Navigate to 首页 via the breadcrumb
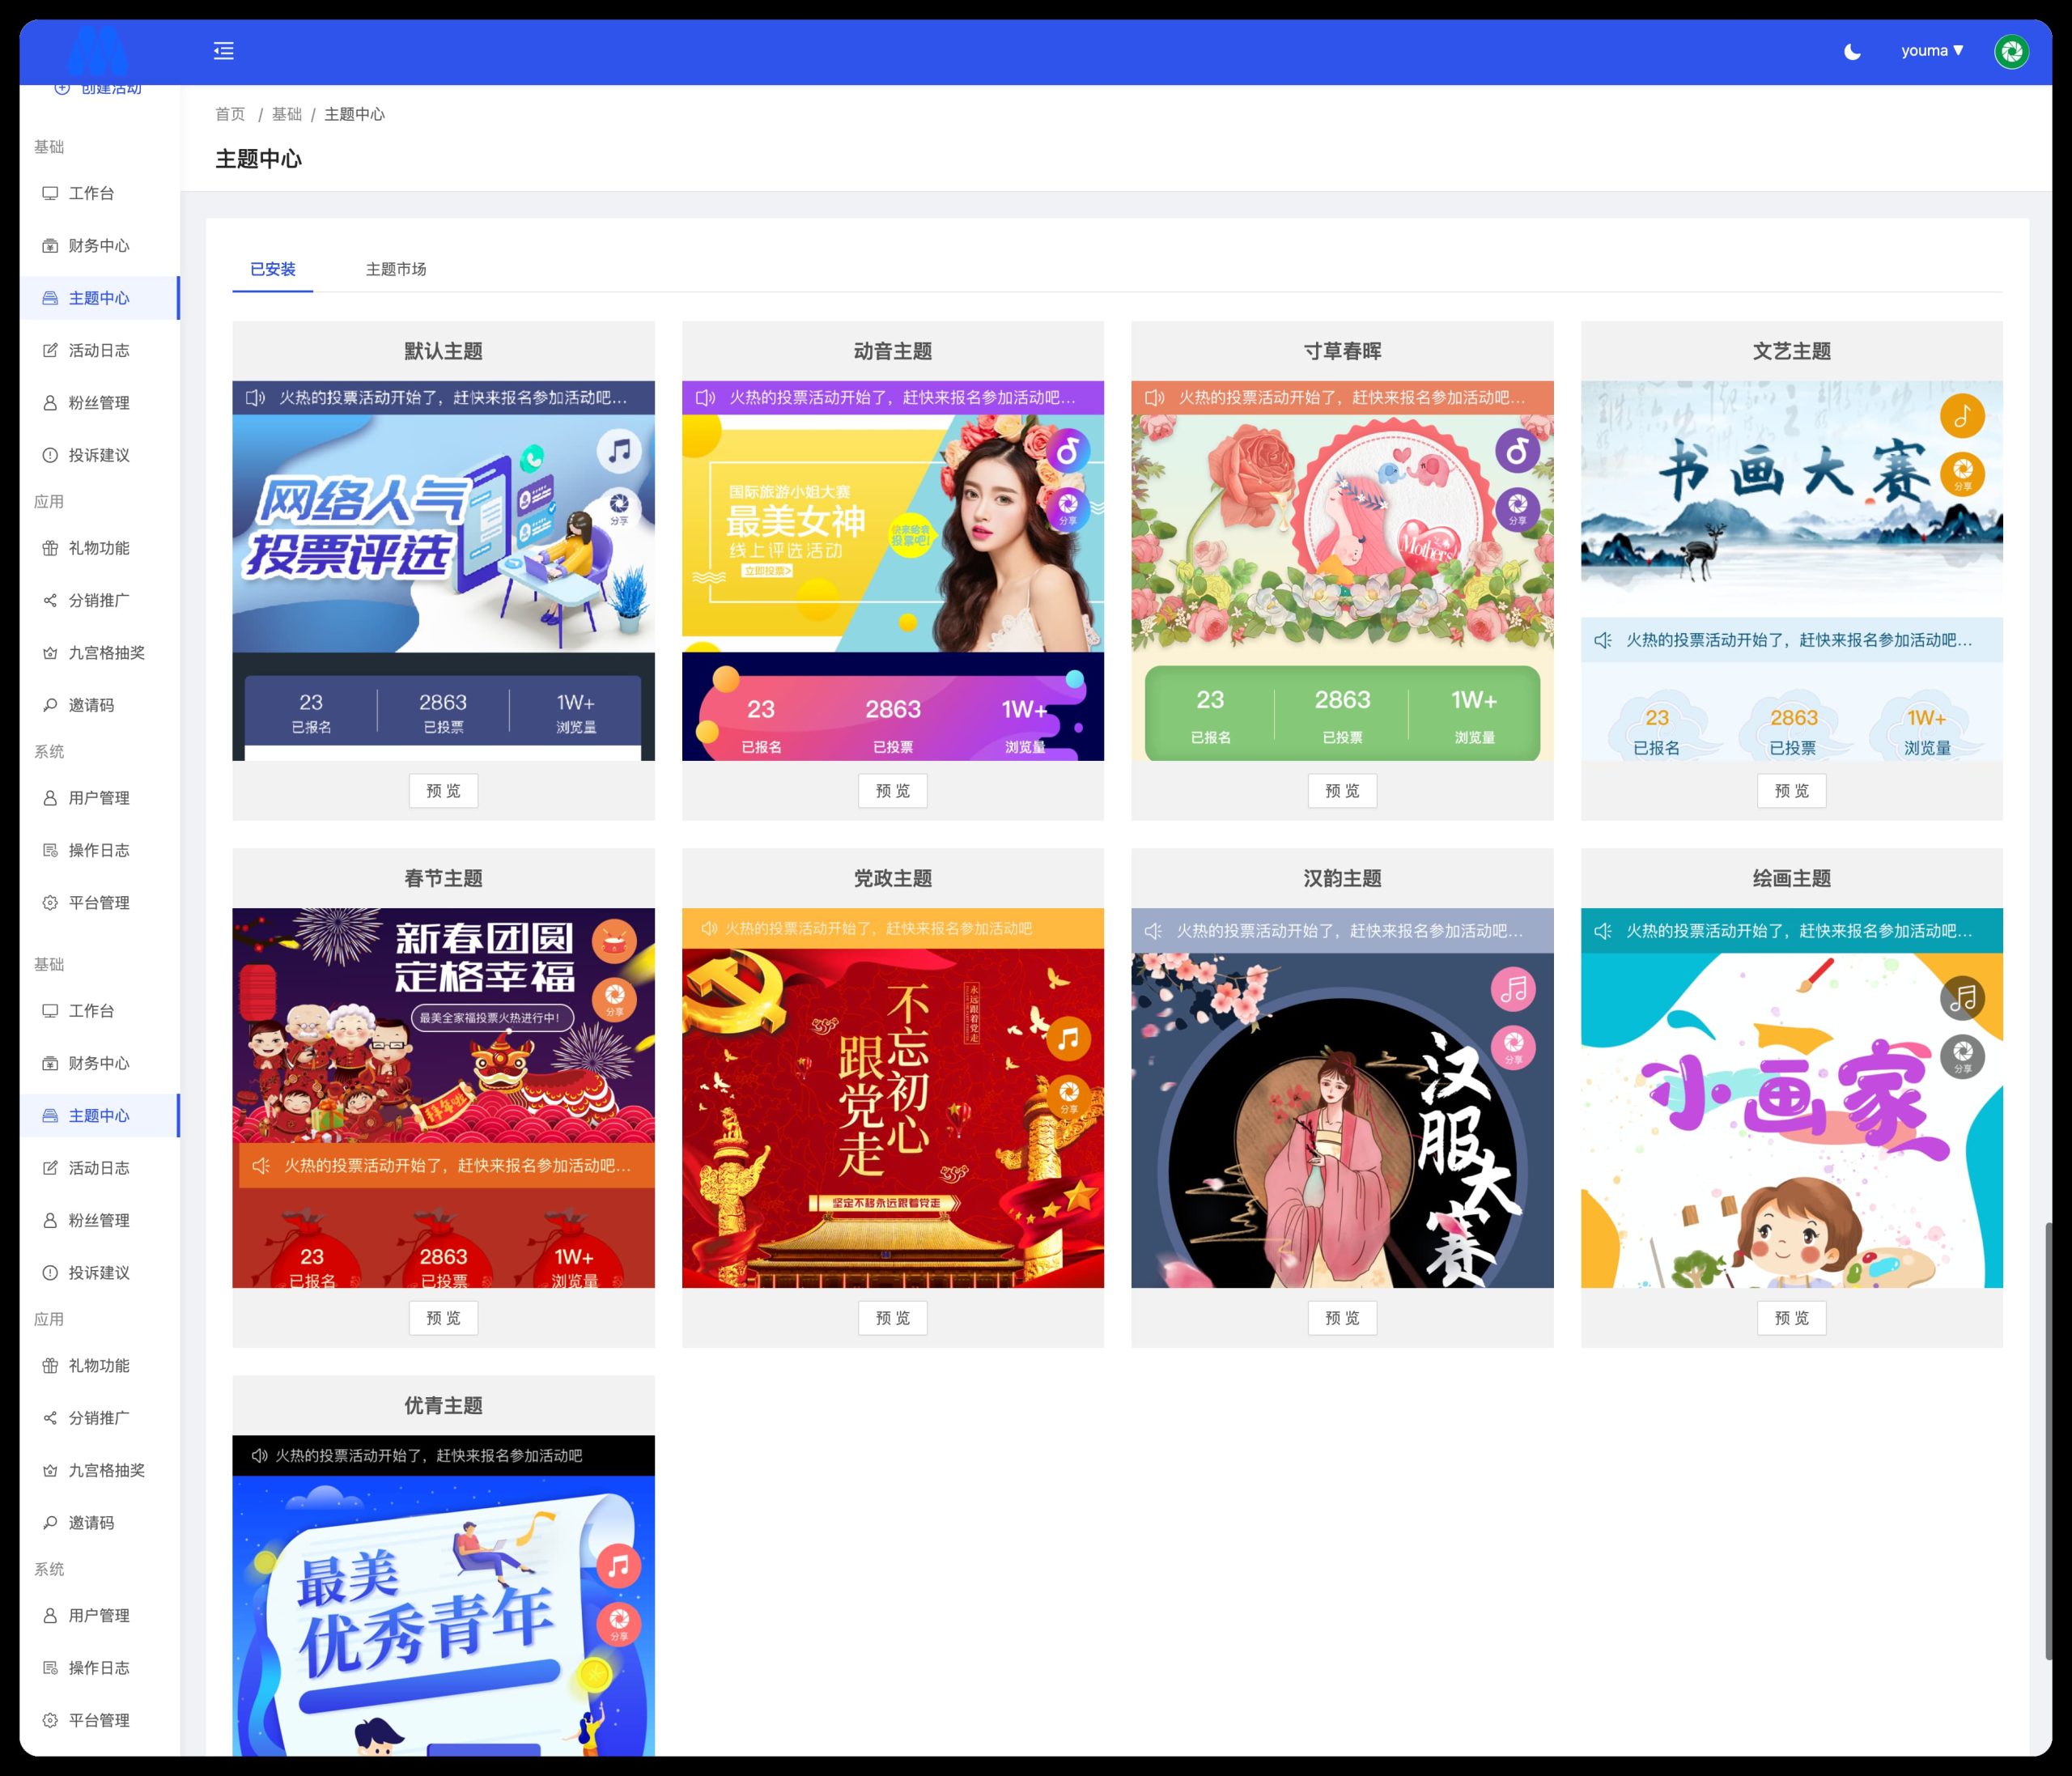2072x1776 pixels. coord(231,114)
